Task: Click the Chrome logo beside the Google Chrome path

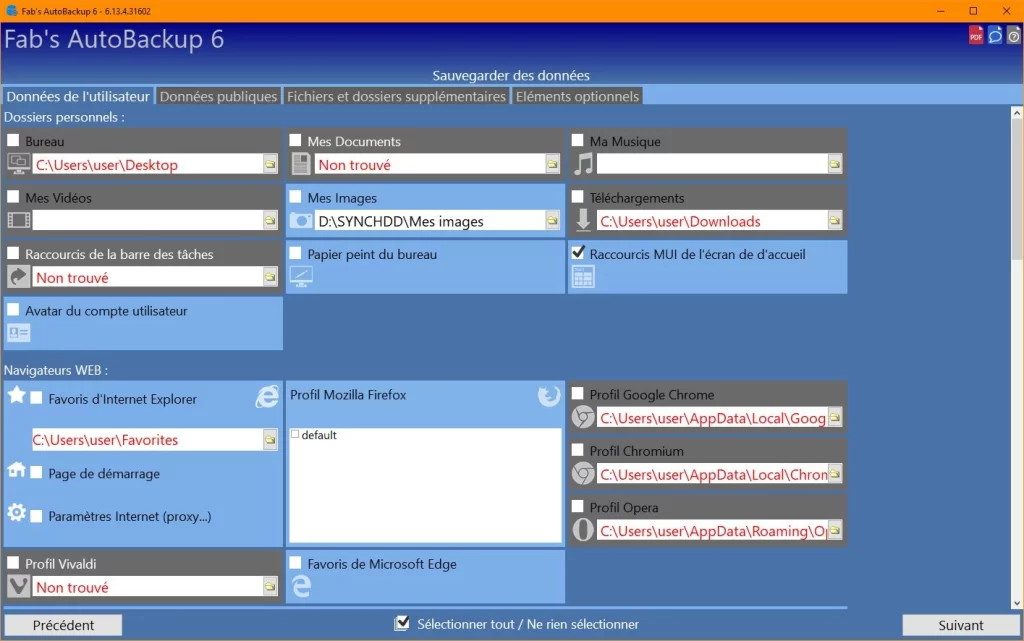Action: pos(583,417)
